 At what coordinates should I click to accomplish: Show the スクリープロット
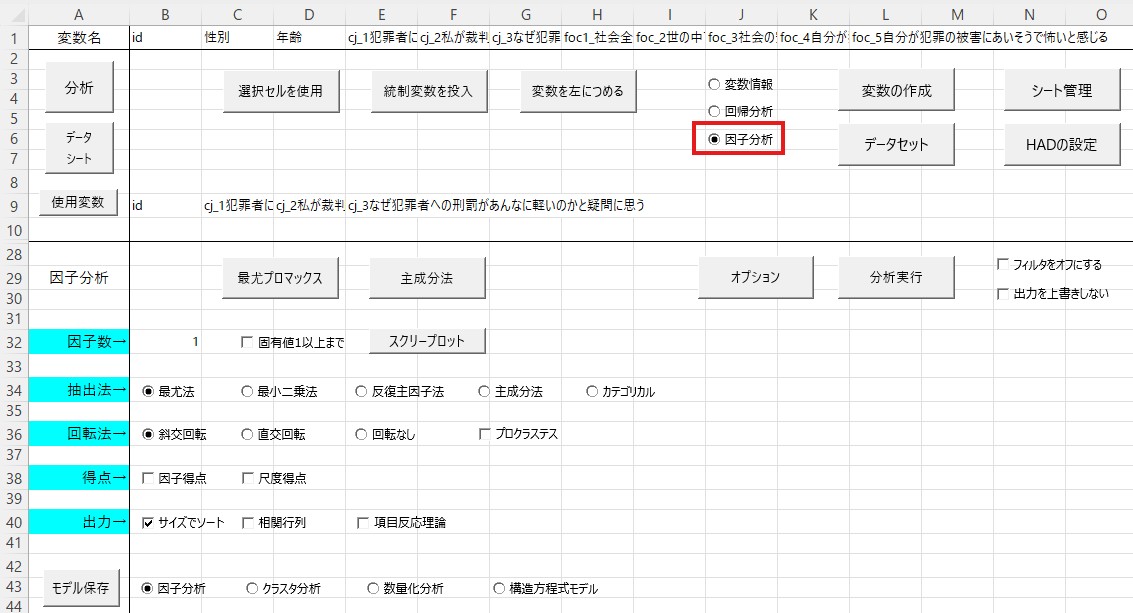point(428,341)
